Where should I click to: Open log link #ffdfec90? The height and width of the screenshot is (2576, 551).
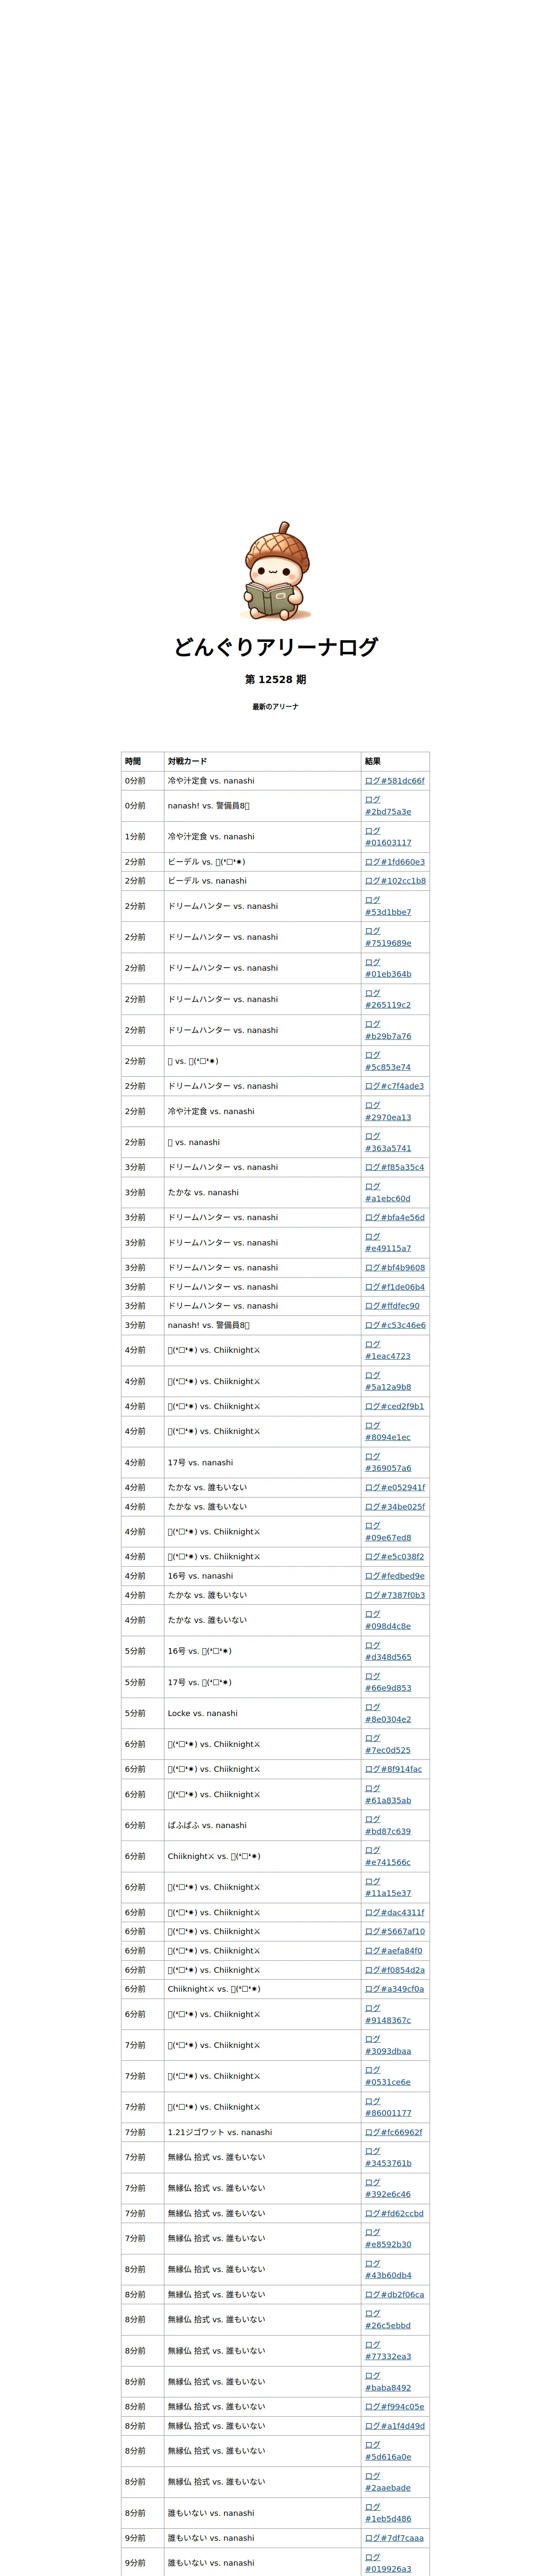tap(392, 1306)
